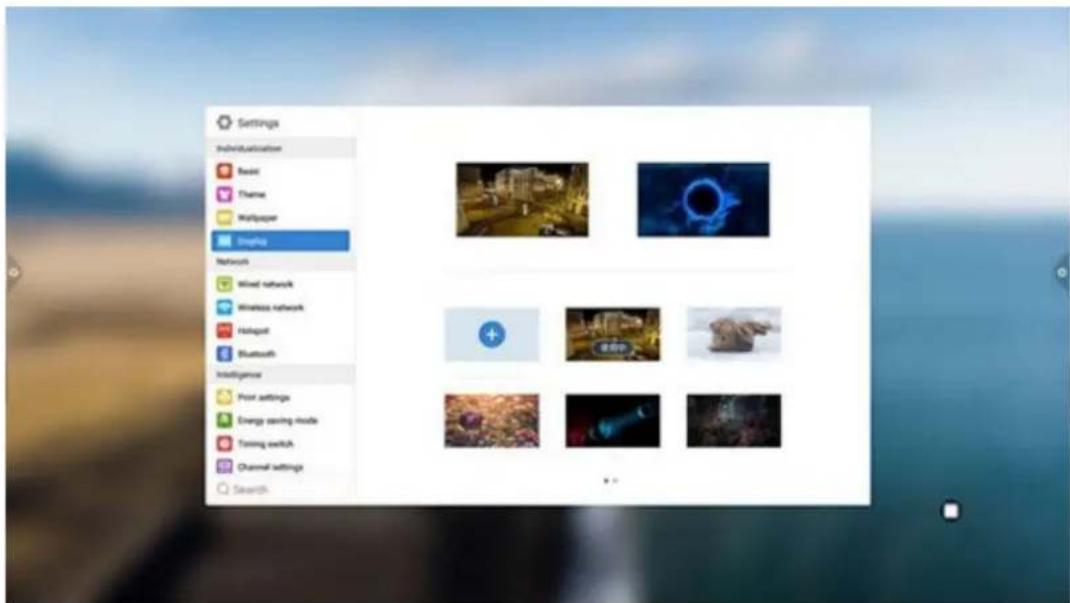Select the large blue ring preview image
The width and height of the screenshot is (1070, 603).
coord(704,200)
